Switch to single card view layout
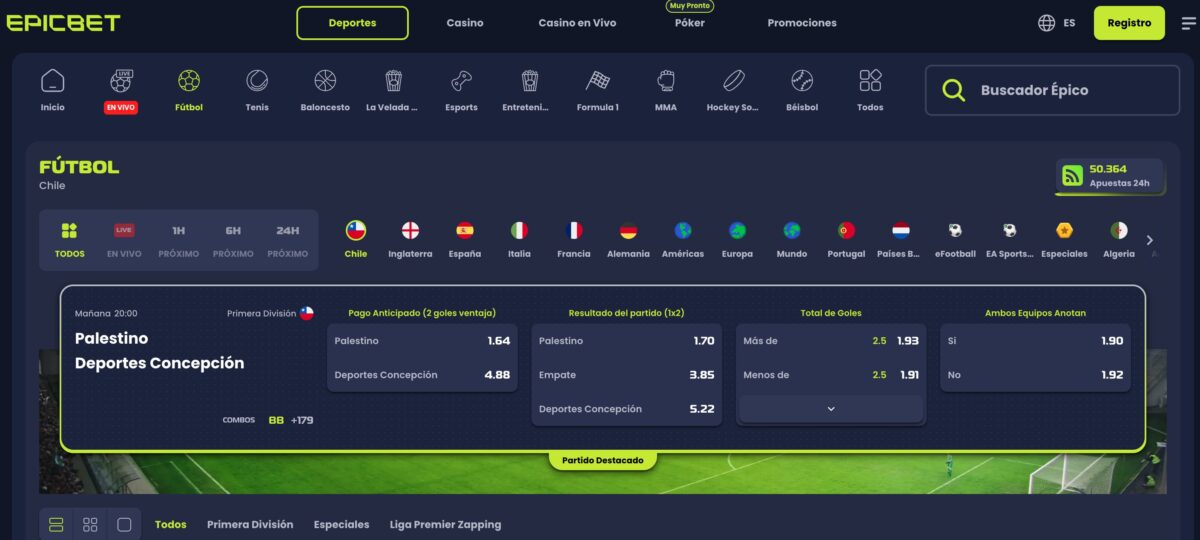This screenshot has height=540, width=1200. [x=124, y=524]
